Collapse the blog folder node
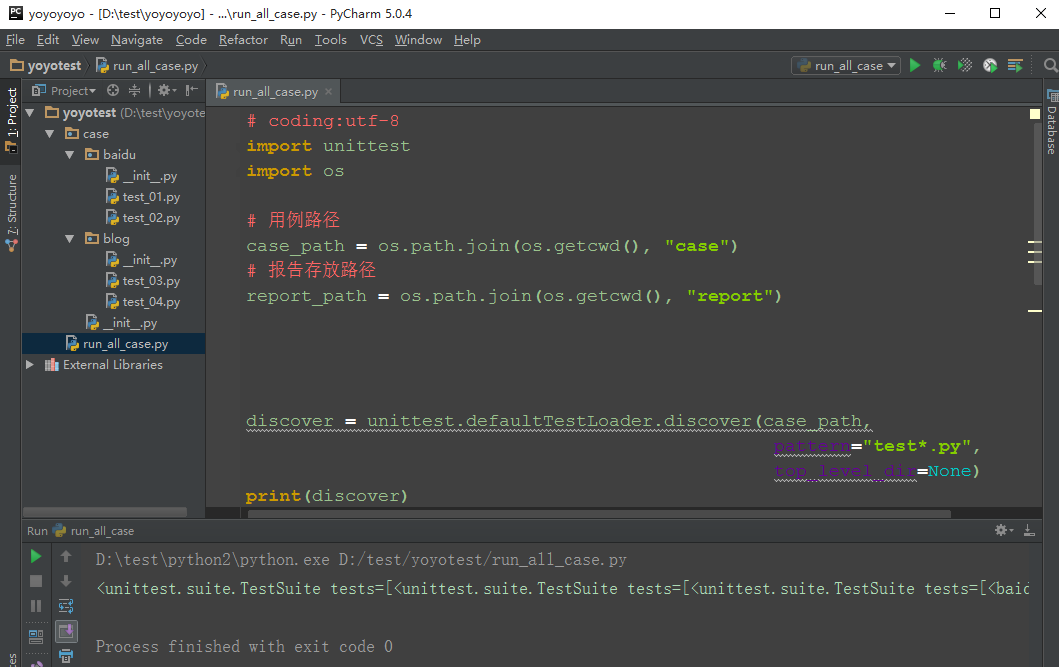1059x667 pixels. pyautogui.click(x=70, y=238)
